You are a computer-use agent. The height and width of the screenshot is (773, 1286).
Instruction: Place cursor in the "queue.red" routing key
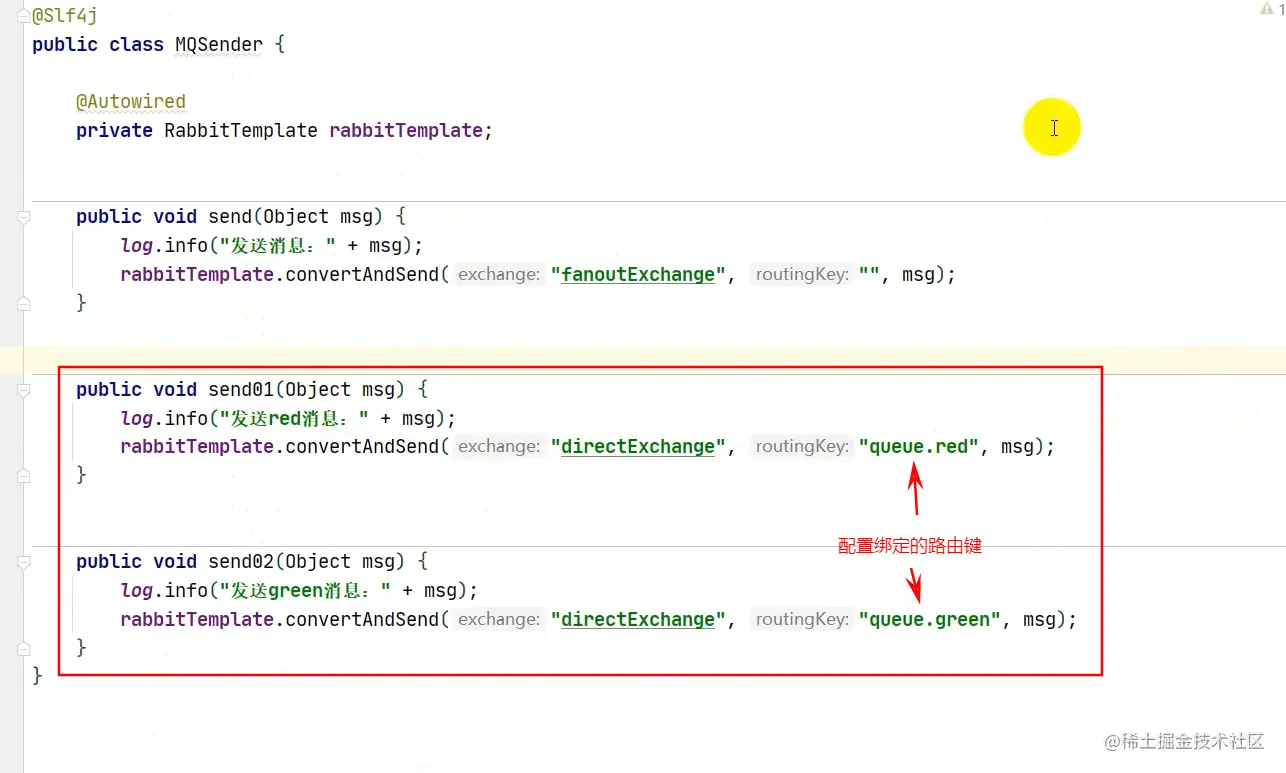tap(919, 447)
